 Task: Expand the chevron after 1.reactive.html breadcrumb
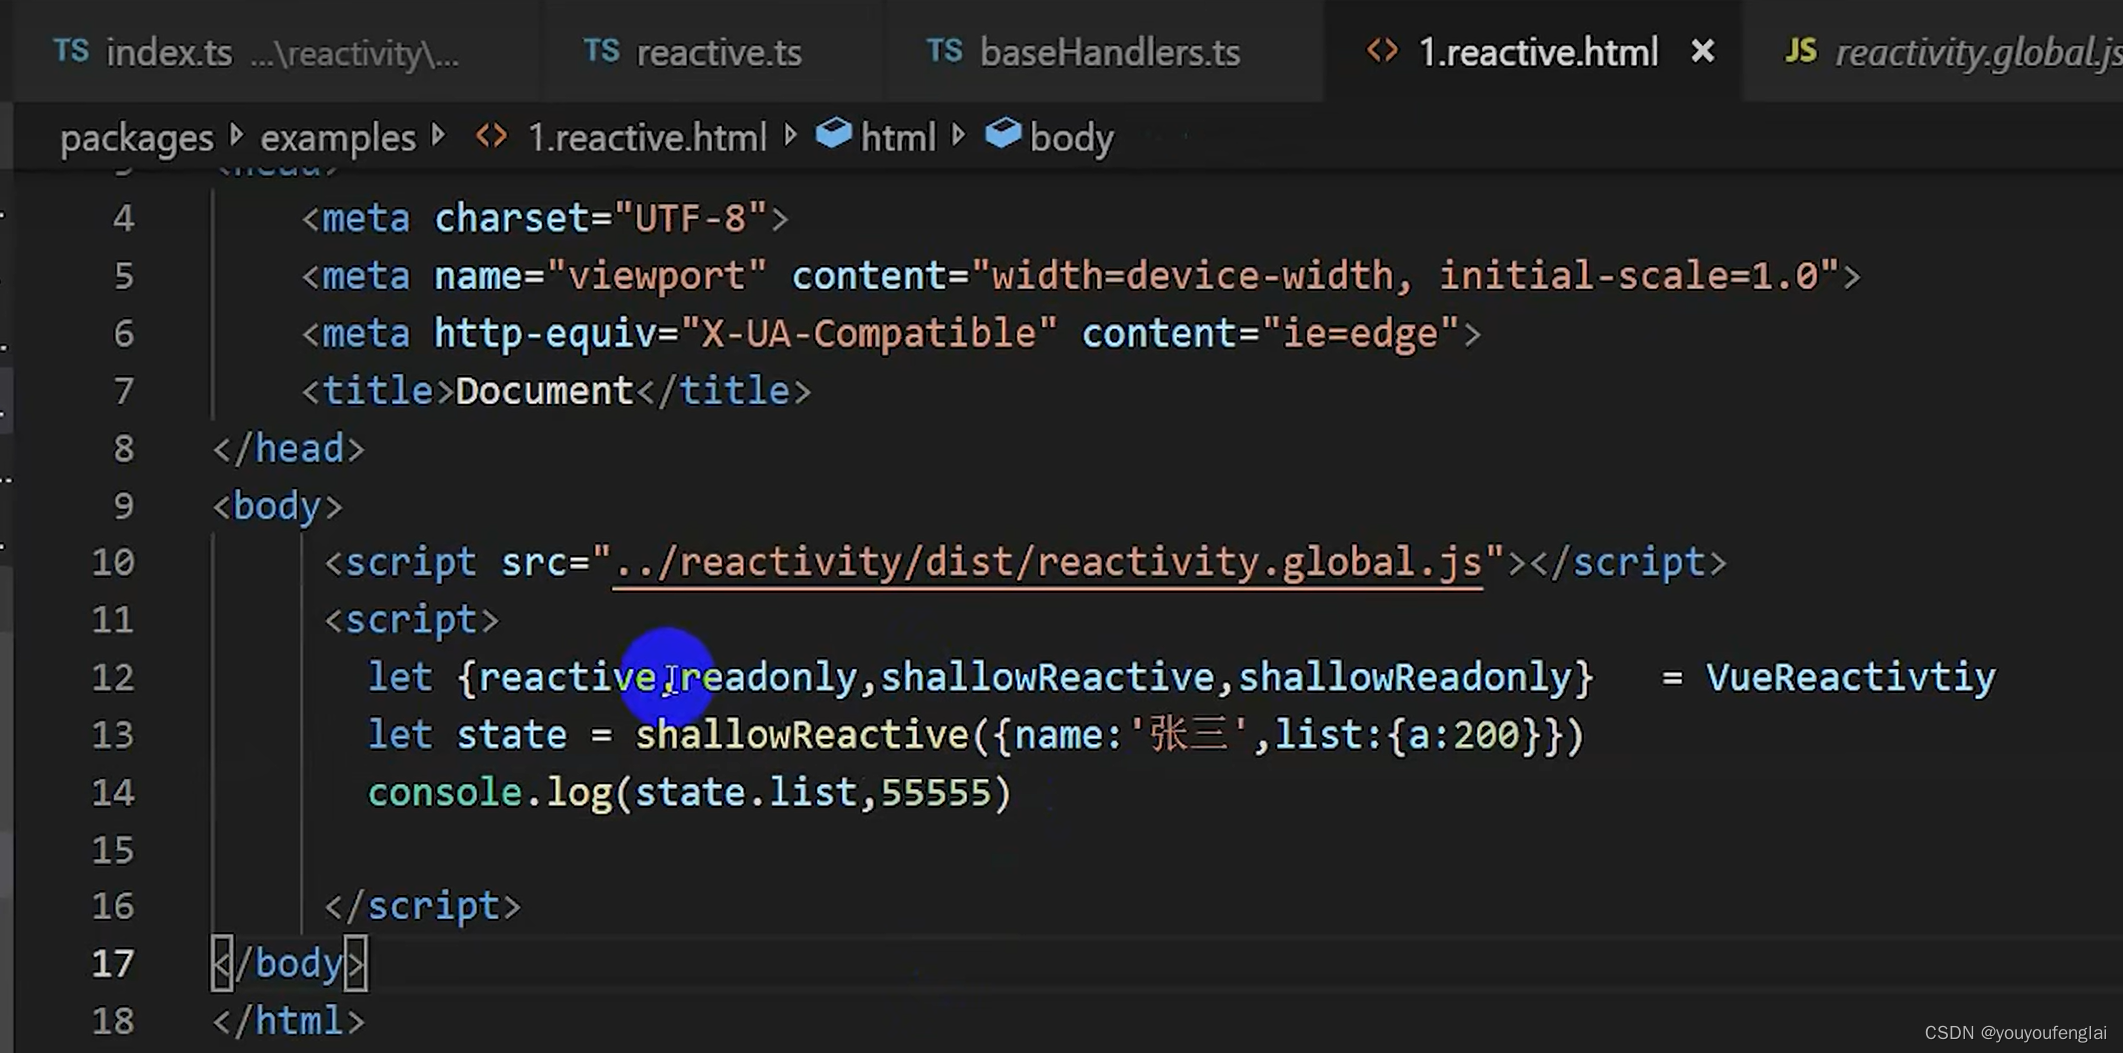[790, 135]
